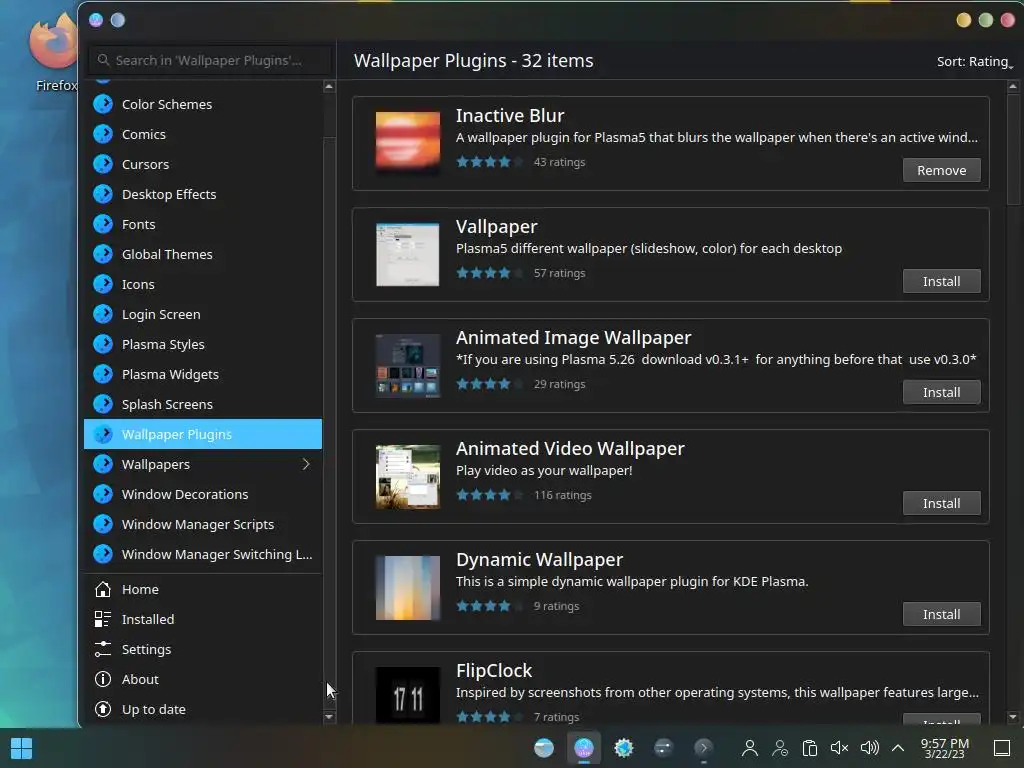This screenshot has width=1024, height=768.
Task: Show hidden system tray icons arrow
Action: (x=898, y=748)
